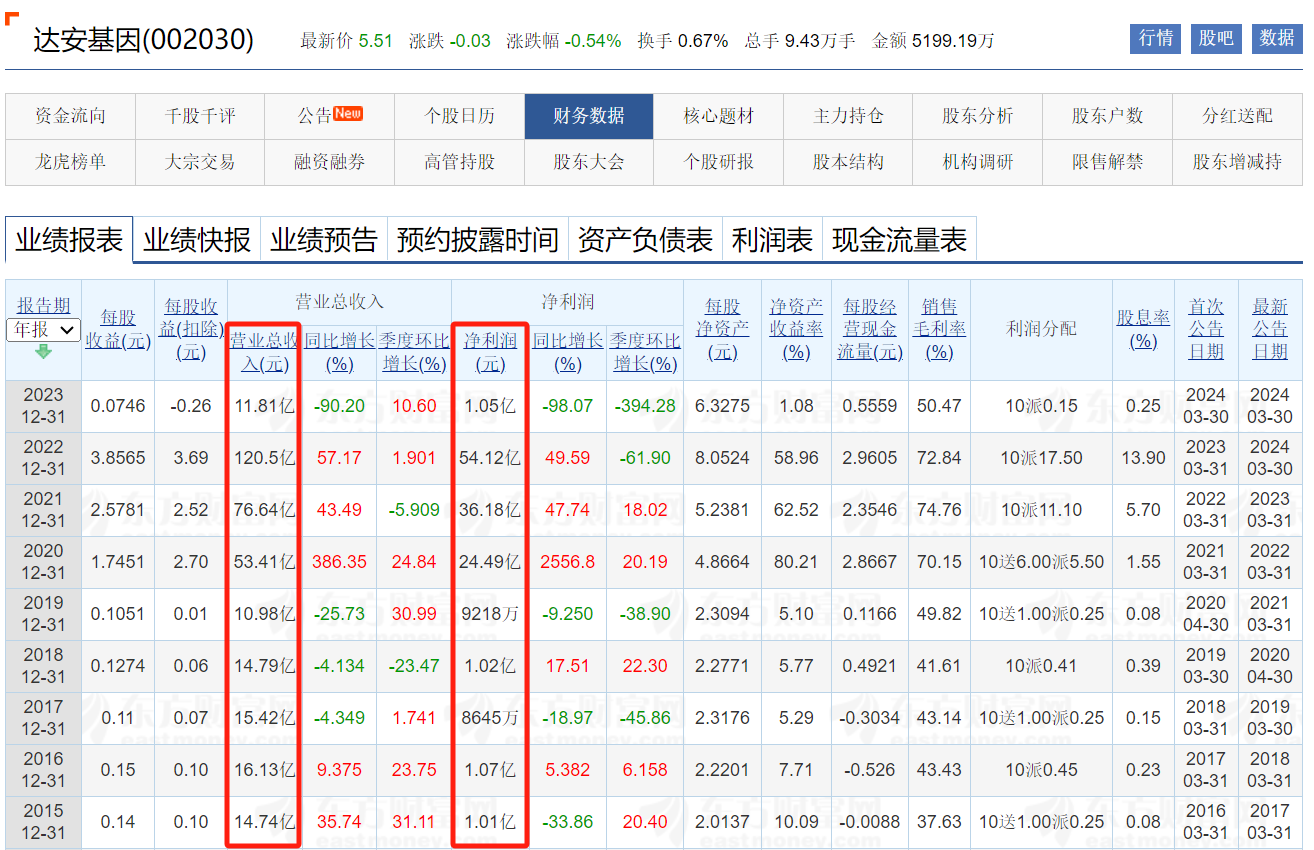Sort by 每股收益(扣除) column header

(191, 329)
